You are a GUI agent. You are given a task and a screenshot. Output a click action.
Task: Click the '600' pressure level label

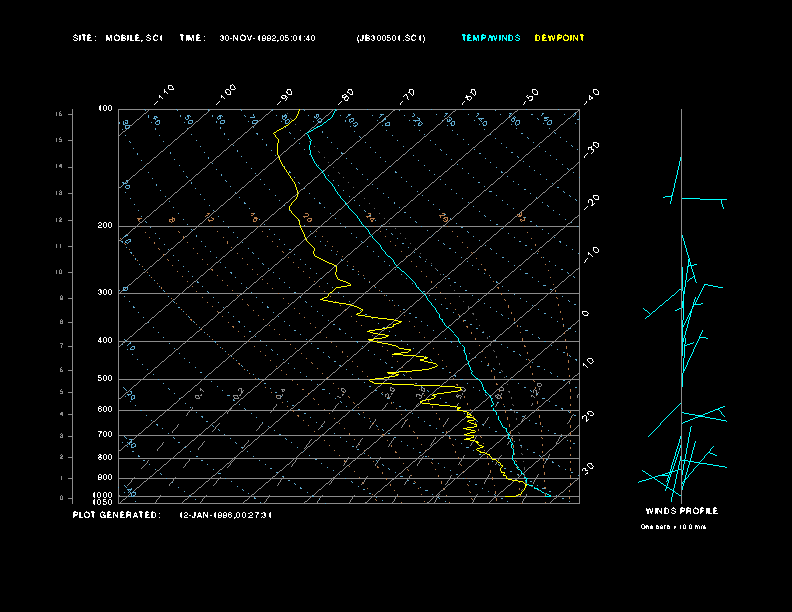coord(105,410)
